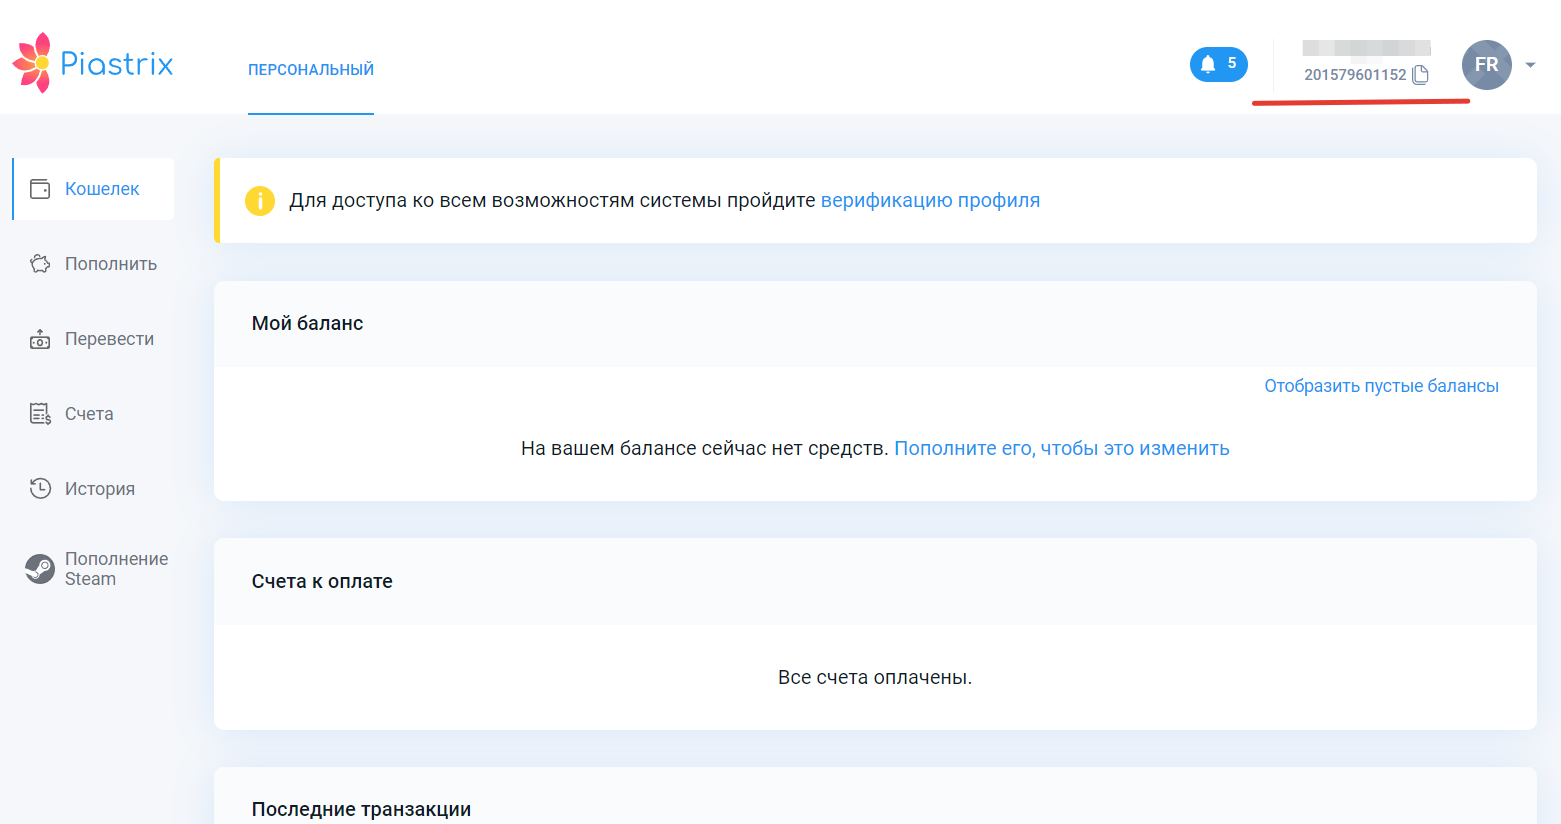Click the piggy bank Пополнить icon
The width and height of the screenshot is (1561, 824).
click(x=40, y=264)
